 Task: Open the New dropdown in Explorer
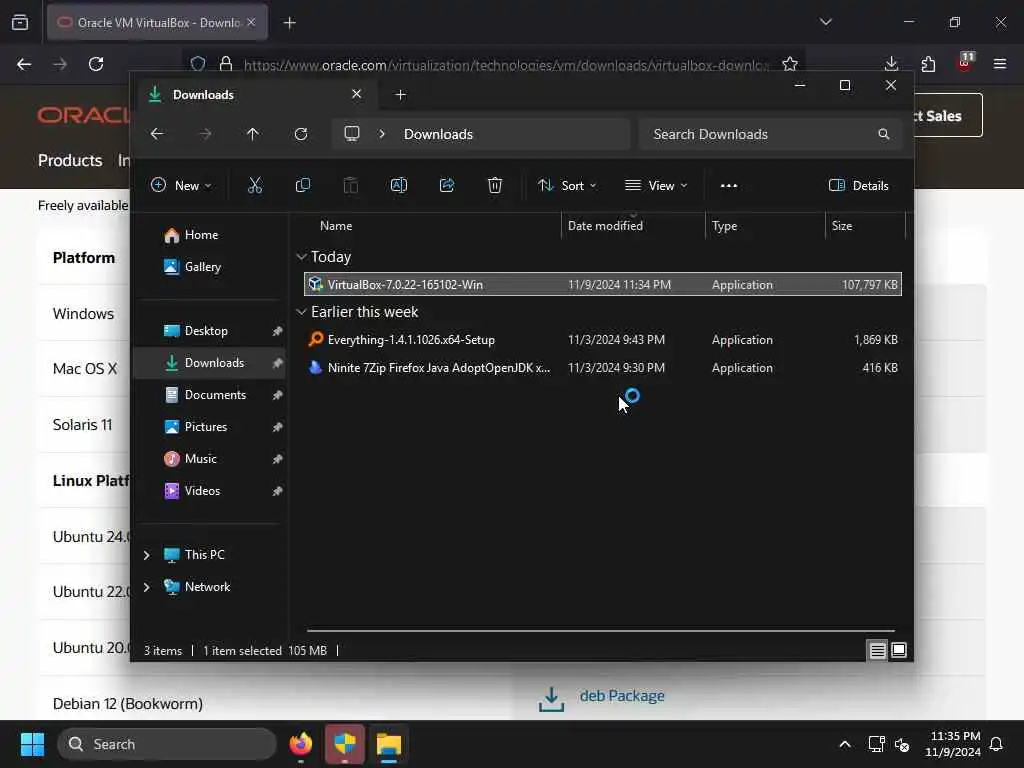coord(181,185)
